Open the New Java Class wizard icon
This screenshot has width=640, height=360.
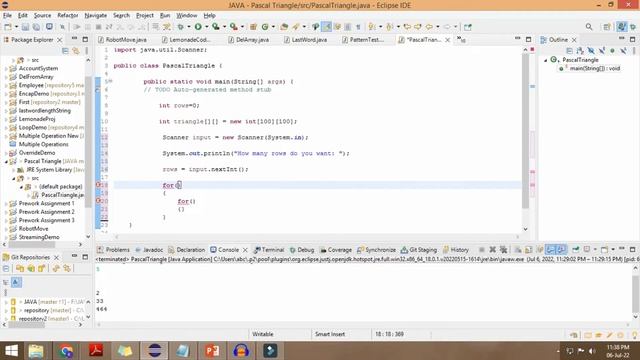[x=264, y=27]
